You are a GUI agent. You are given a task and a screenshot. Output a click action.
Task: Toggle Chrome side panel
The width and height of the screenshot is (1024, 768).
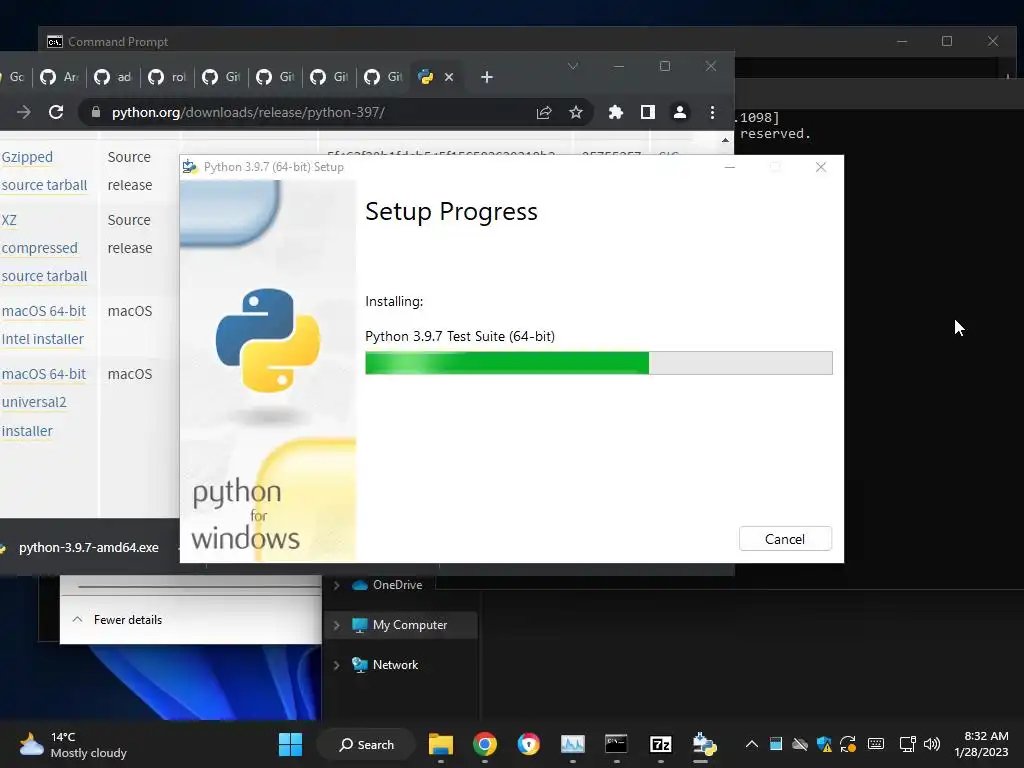(x=647, y=112)
